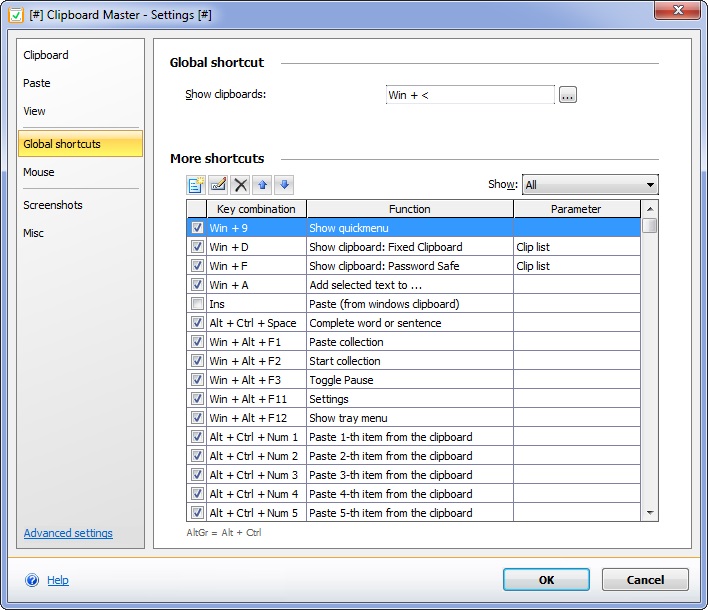Select Global shortcuts in the sidebar
Image resolution: width=708 pixels, height=610 pixels.
coord(80,144)
